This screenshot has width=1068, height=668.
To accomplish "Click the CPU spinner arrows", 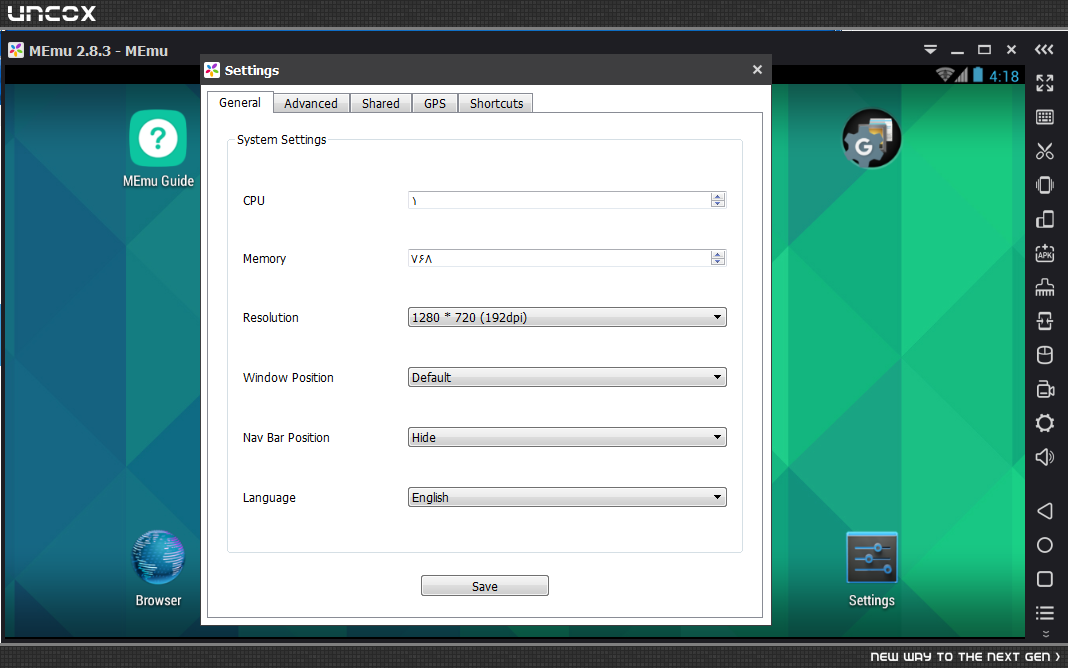I will (x=718, y=200).
